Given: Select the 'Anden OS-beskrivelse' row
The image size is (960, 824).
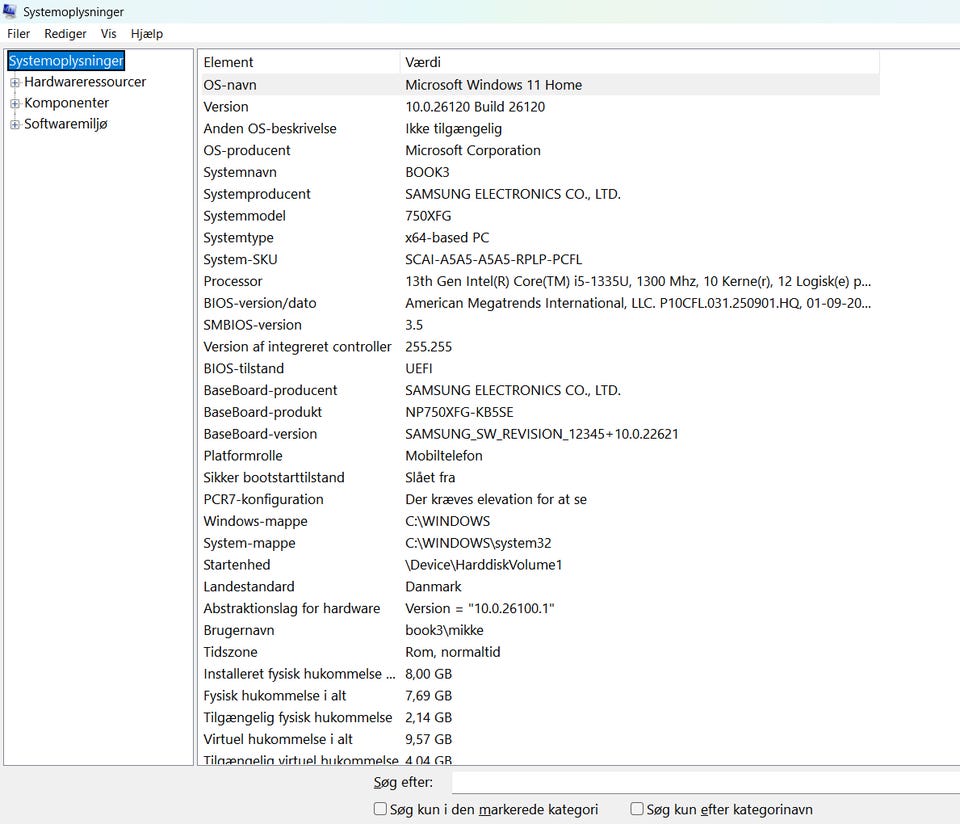Looking at the screenshot, I should click(541, 129).
